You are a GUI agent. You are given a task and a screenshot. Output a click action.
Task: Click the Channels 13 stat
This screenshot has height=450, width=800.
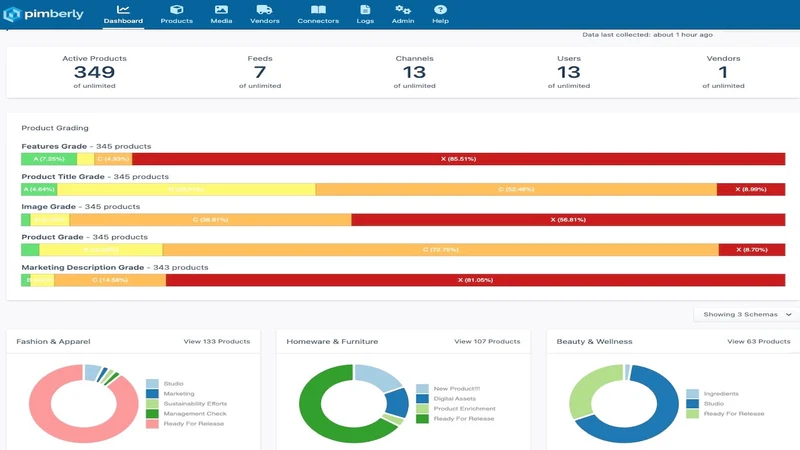tap(414, 72)
